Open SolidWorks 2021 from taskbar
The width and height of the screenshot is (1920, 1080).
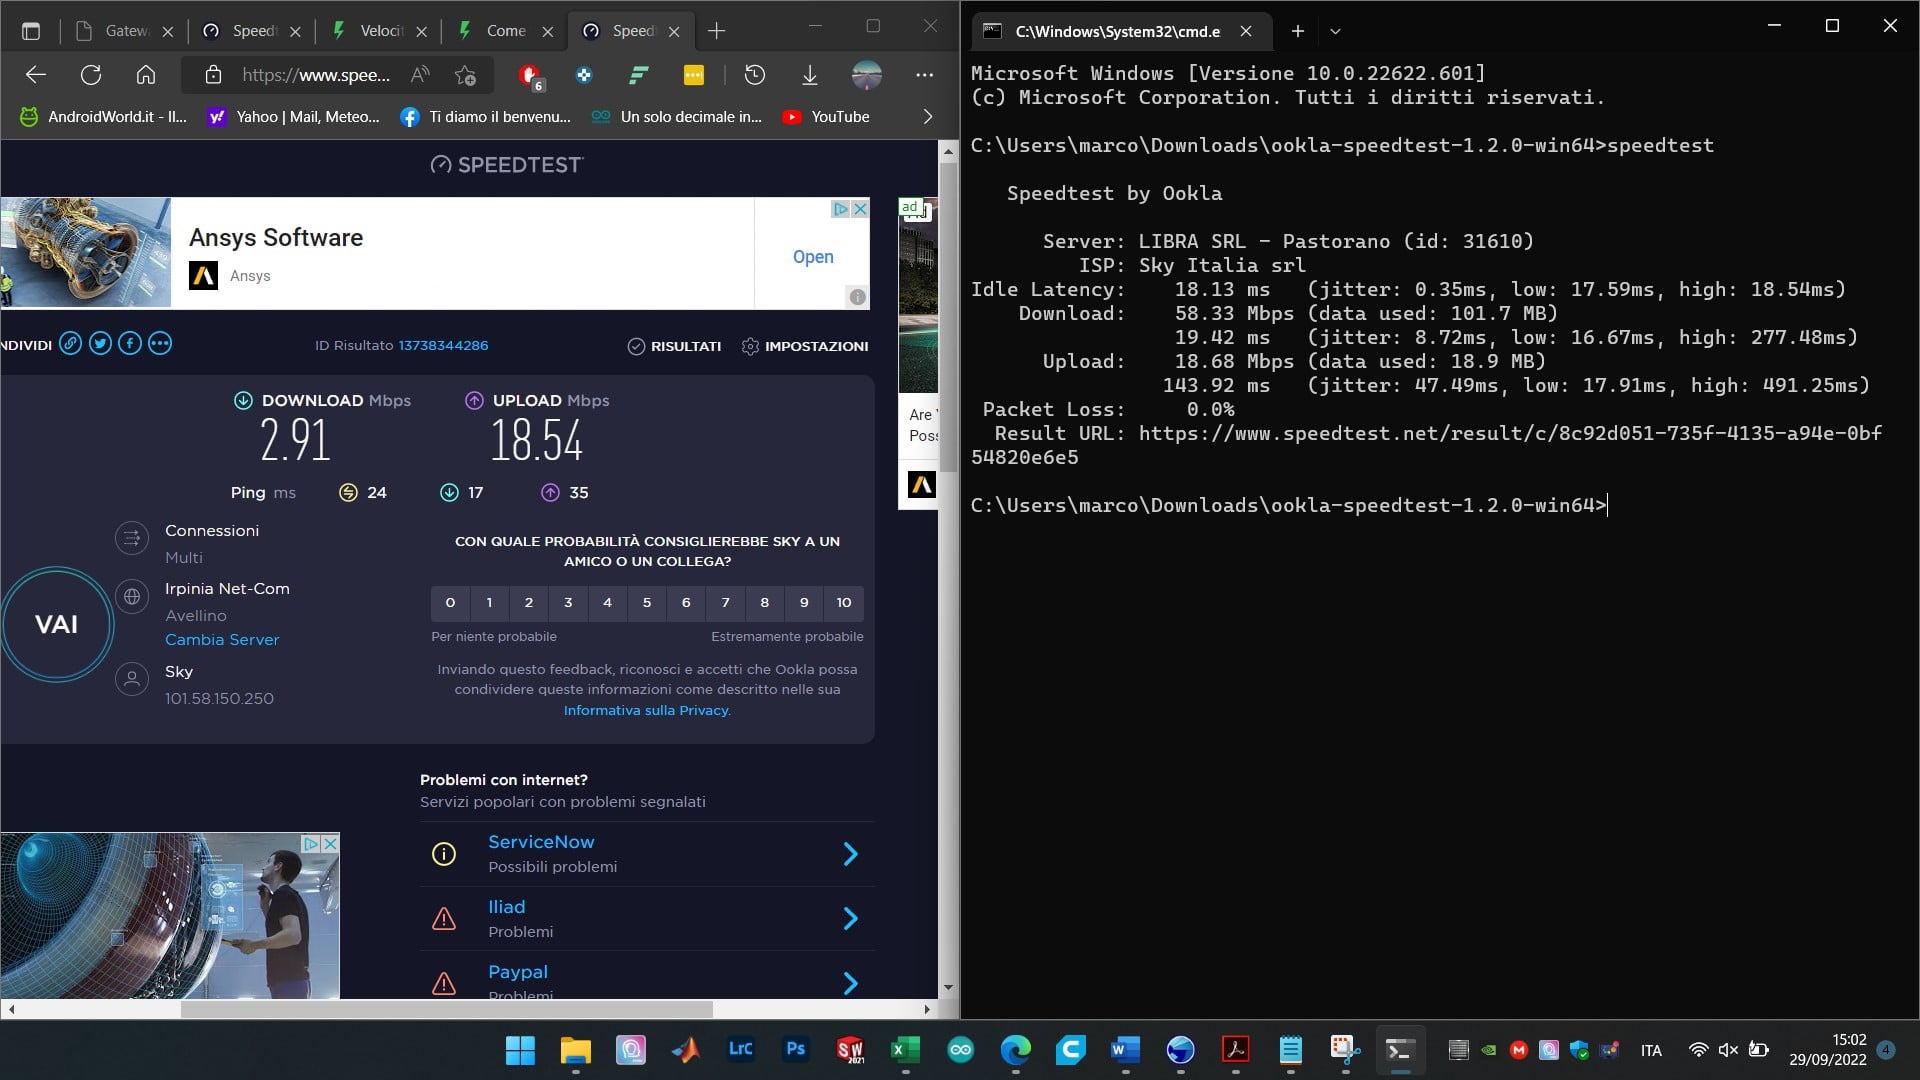pos(850,1049)
